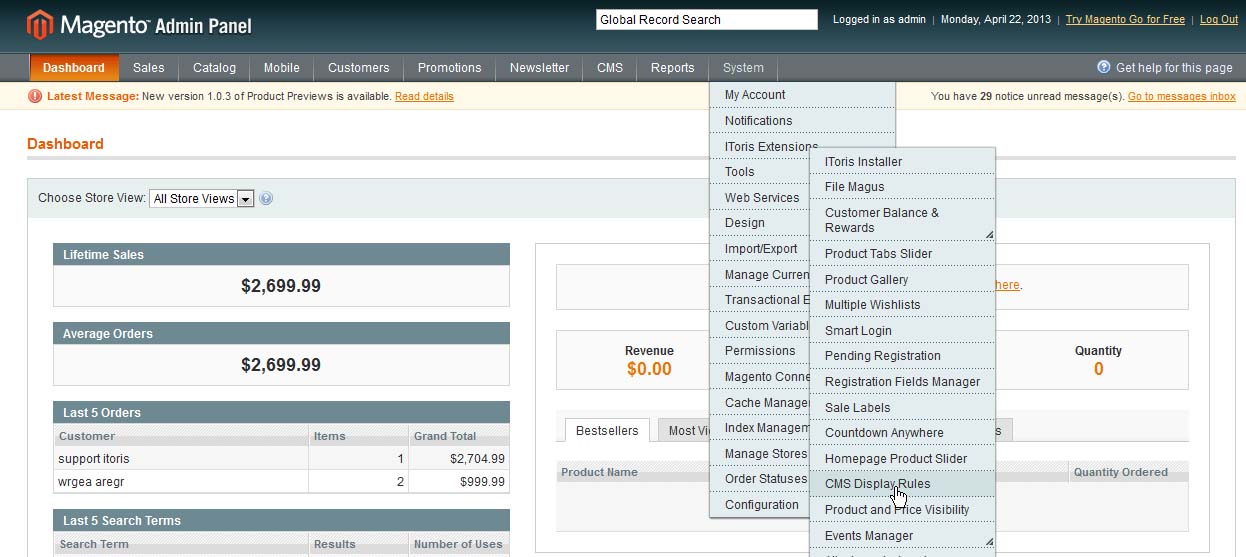Image resolution: width=1246 pixels, height=557 pixels.
Task: Click the support itoris order row
Action: coord(281,459)
